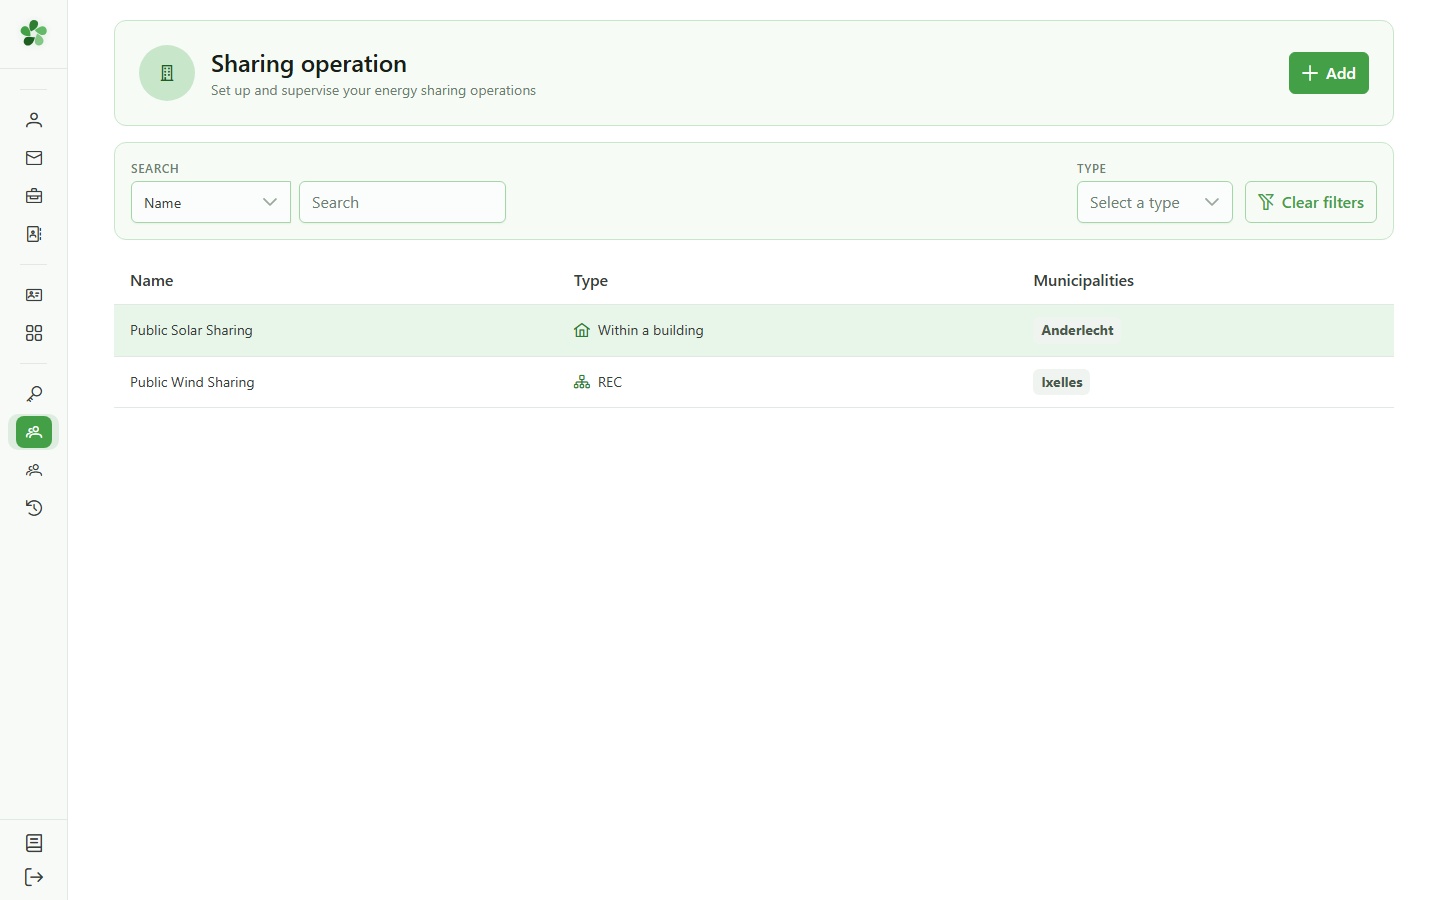Click the Ixelles municipality tag

[x=1062, y=382]
